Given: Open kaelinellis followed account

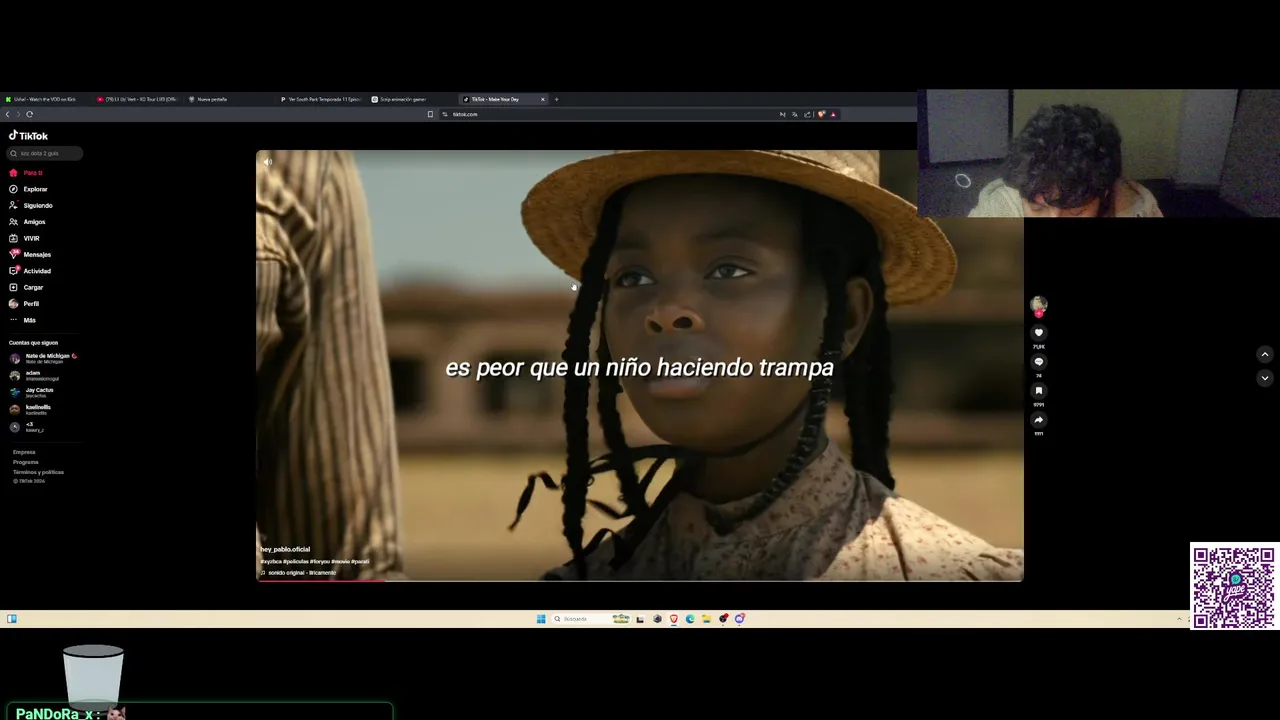Looking at the screenshot, I should 30,410.
